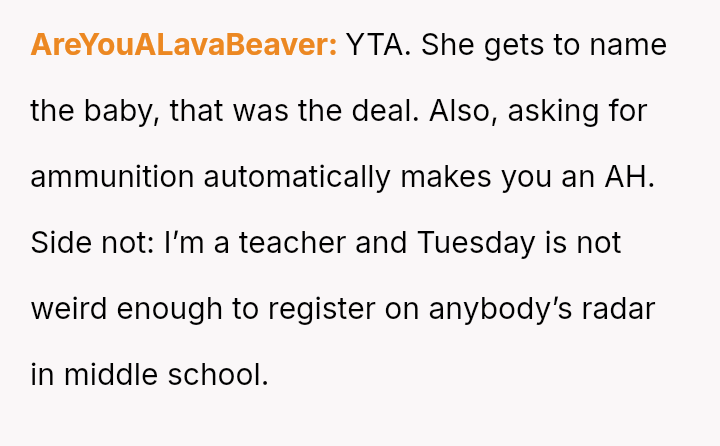Click the abbreviation "AH" in the comment

[625, 177]
